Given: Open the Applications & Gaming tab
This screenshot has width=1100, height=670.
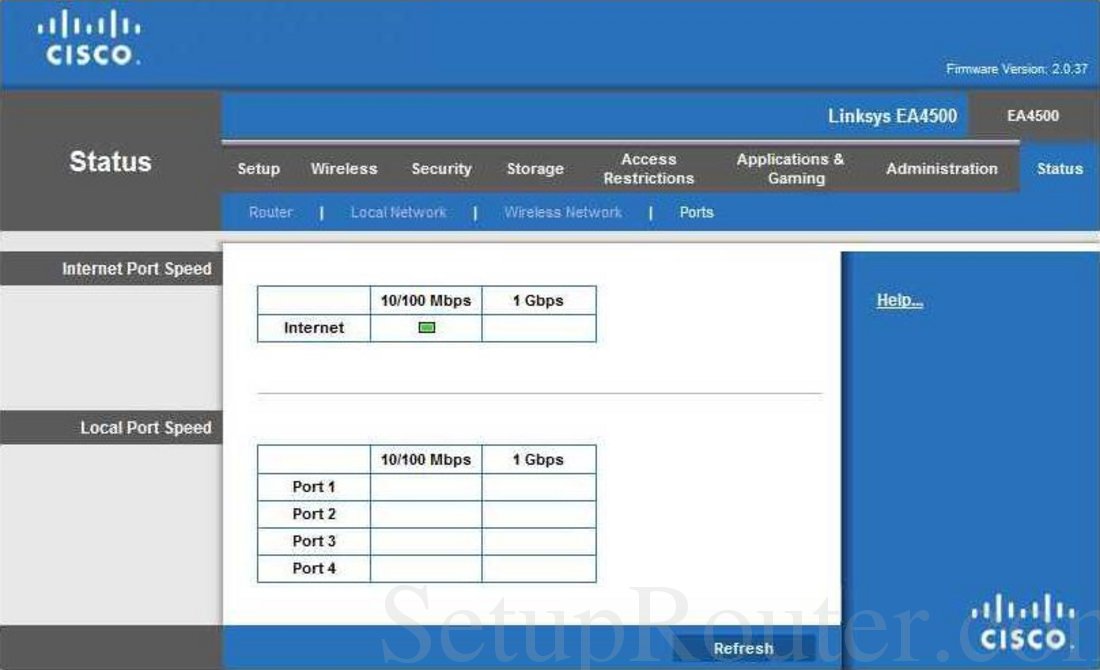Looking at the screenshot, I should click(x=790, y=168).
